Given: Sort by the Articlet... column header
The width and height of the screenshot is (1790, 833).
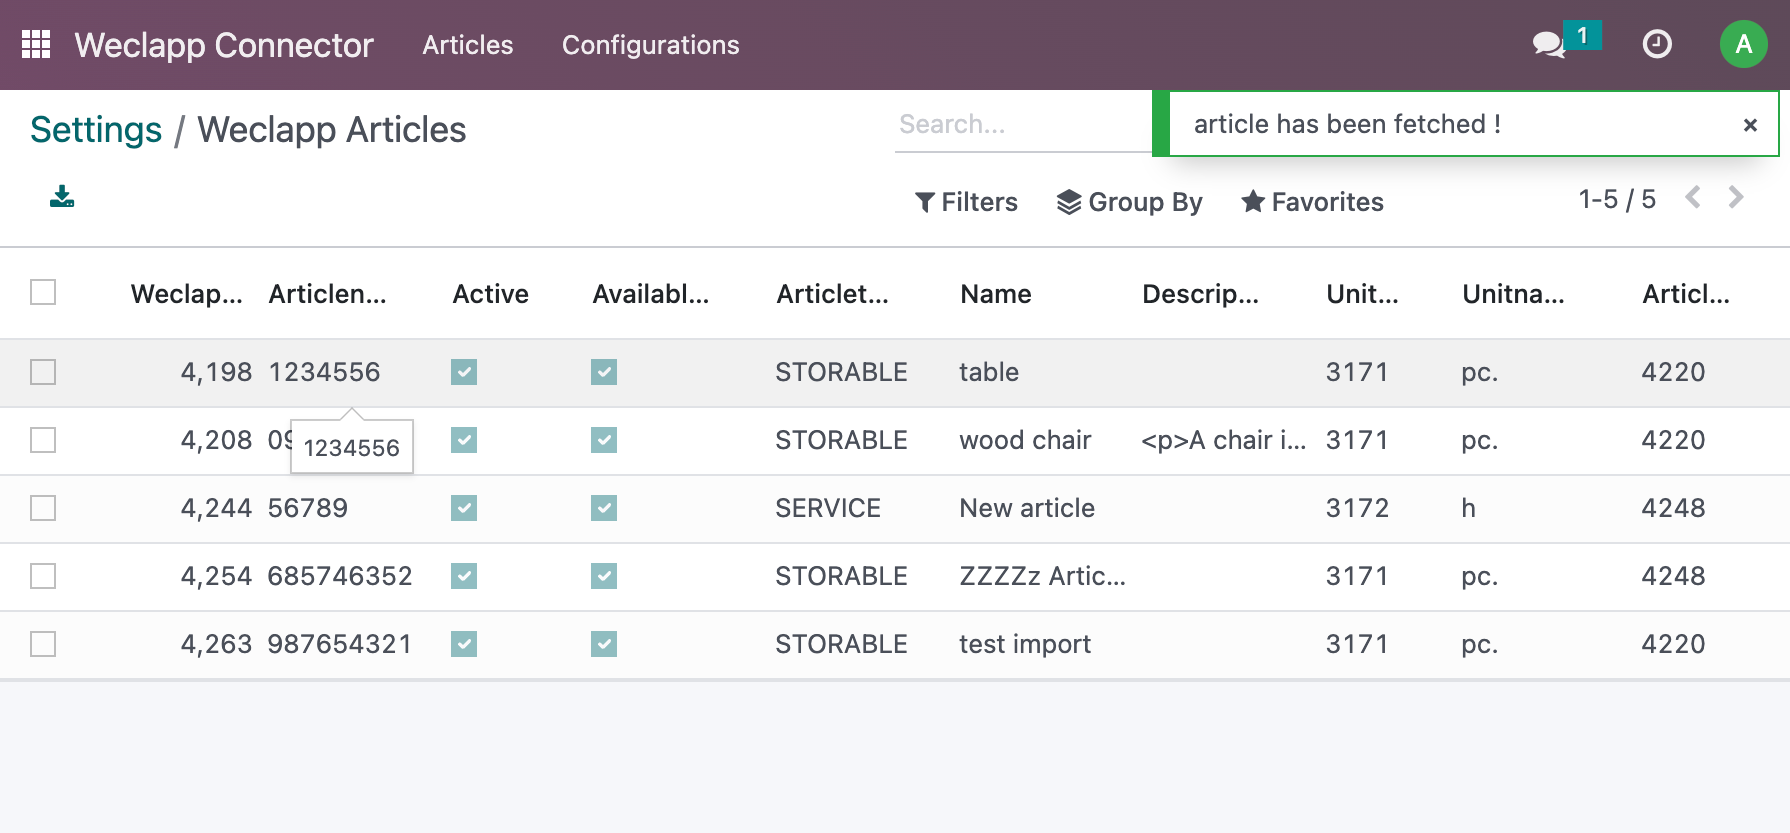Looking at the screenshot, I should coord(832,294).
